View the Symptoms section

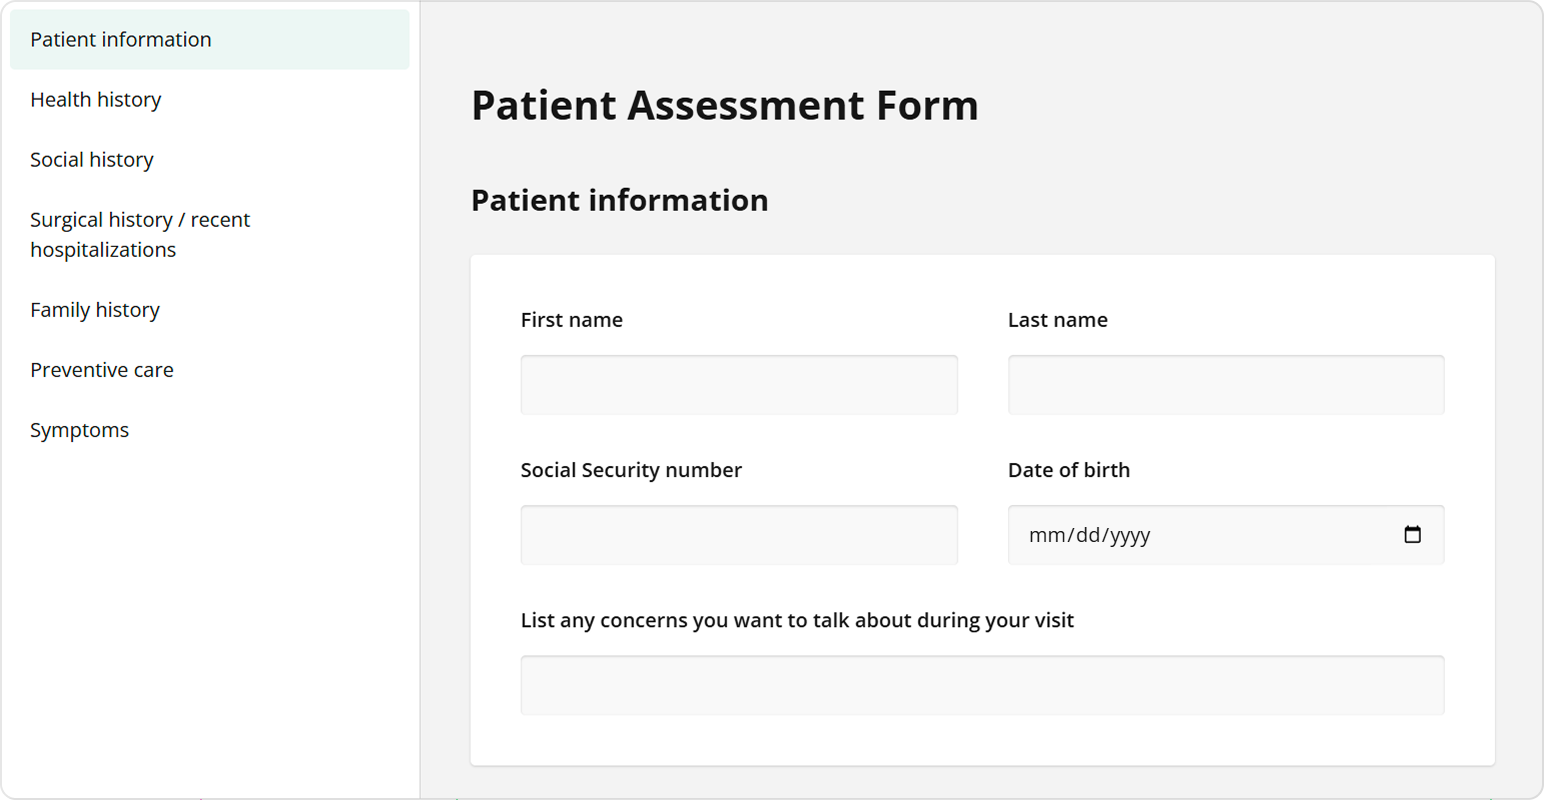(80, 429)
